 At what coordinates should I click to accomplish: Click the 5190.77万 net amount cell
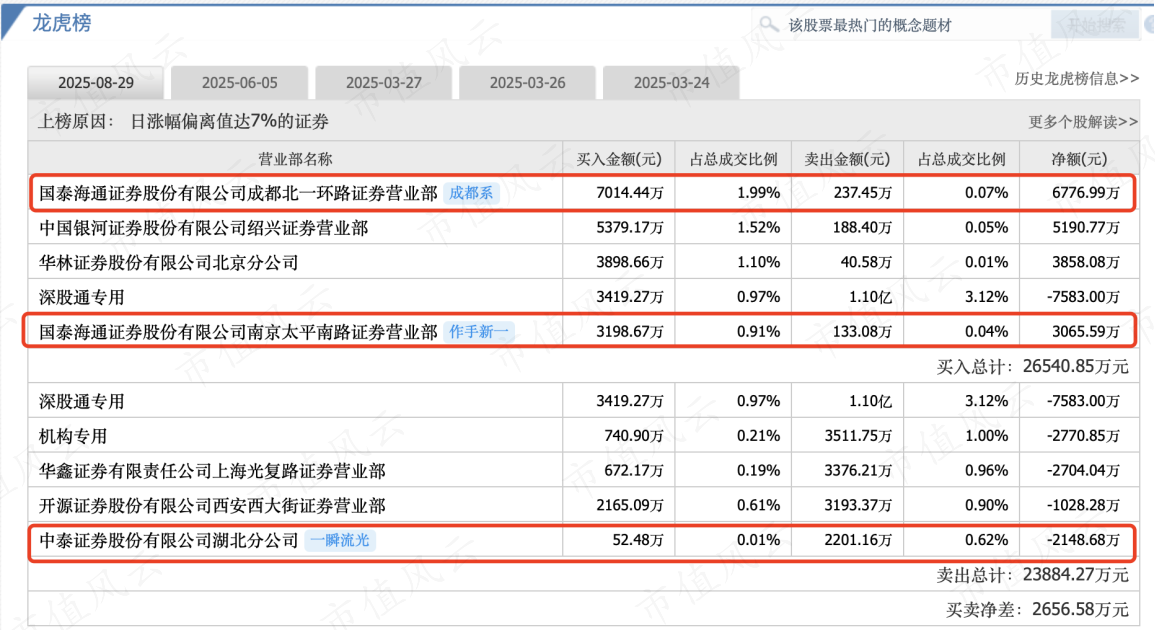(x=1086, y=228)
